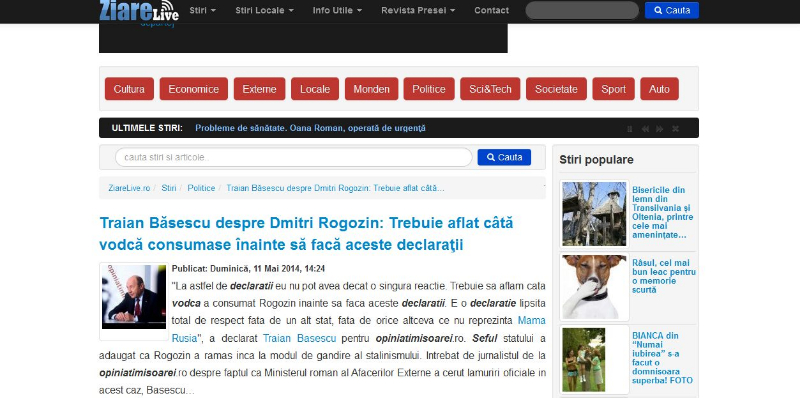Open the Stiri dropdown menu
This screenshot has height=398, width=800.
click(203, 10)
